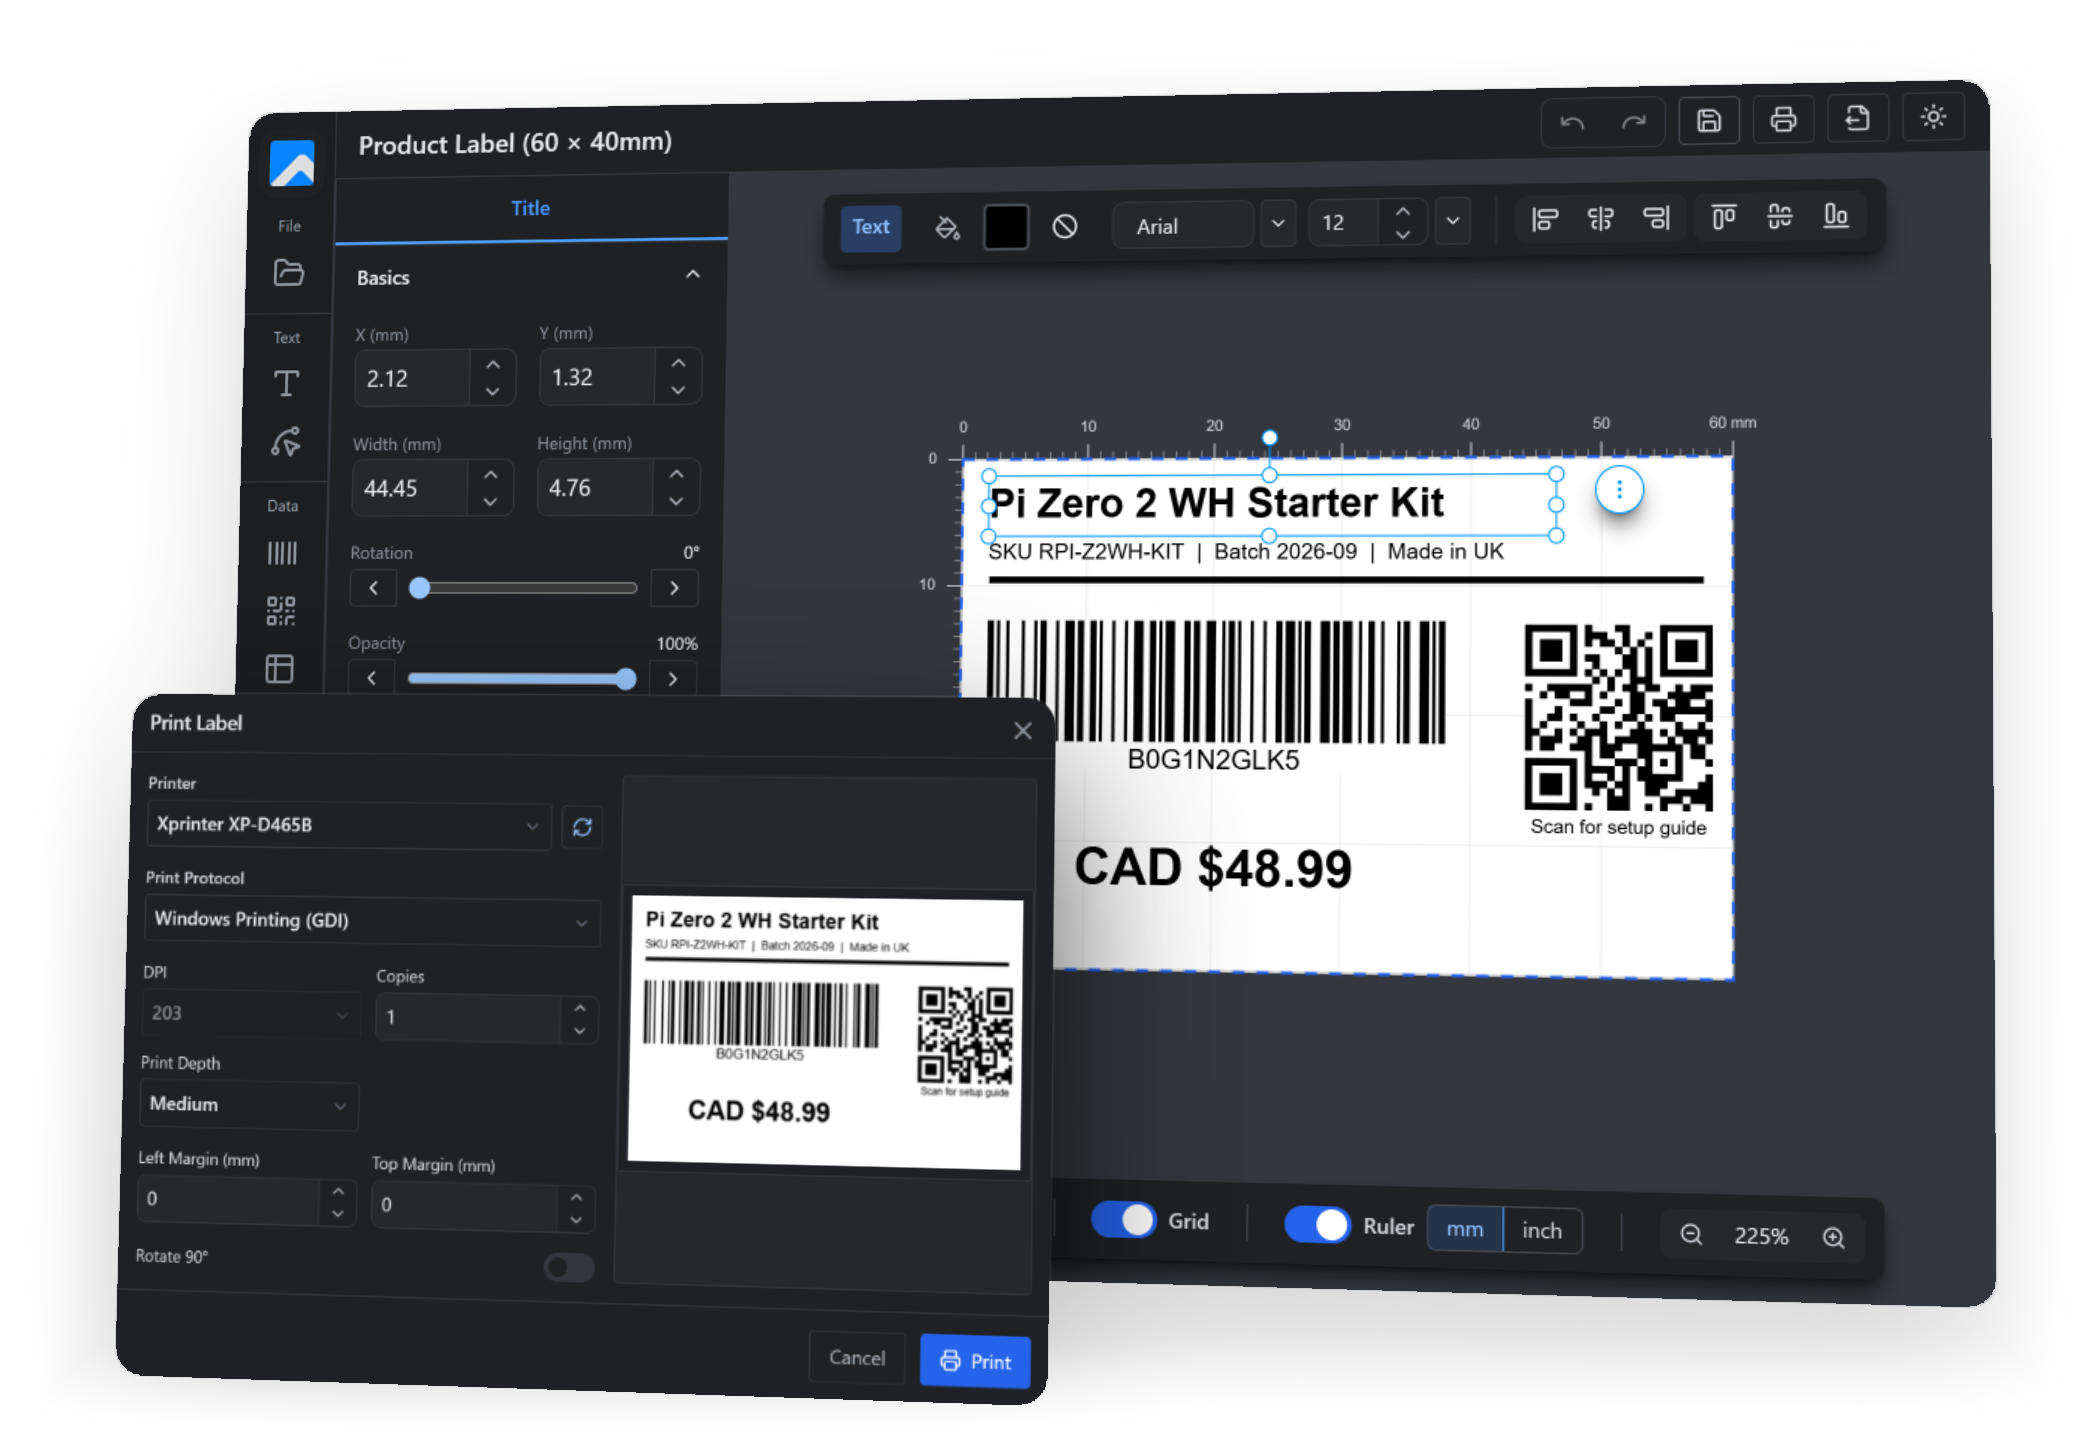Select the Text tool T icon

click(286, 384)
